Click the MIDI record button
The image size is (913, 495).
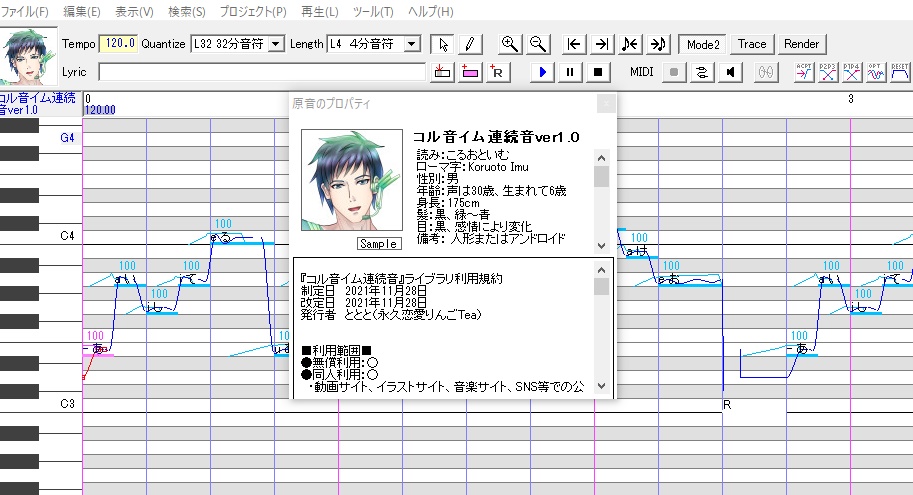(x=674, y=72)
